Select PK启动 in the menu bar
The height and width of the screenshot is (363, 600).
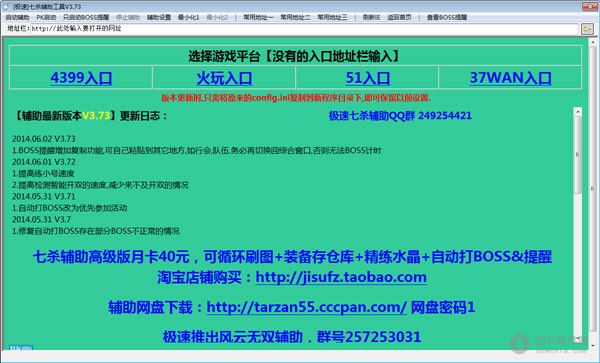[46, 17]
